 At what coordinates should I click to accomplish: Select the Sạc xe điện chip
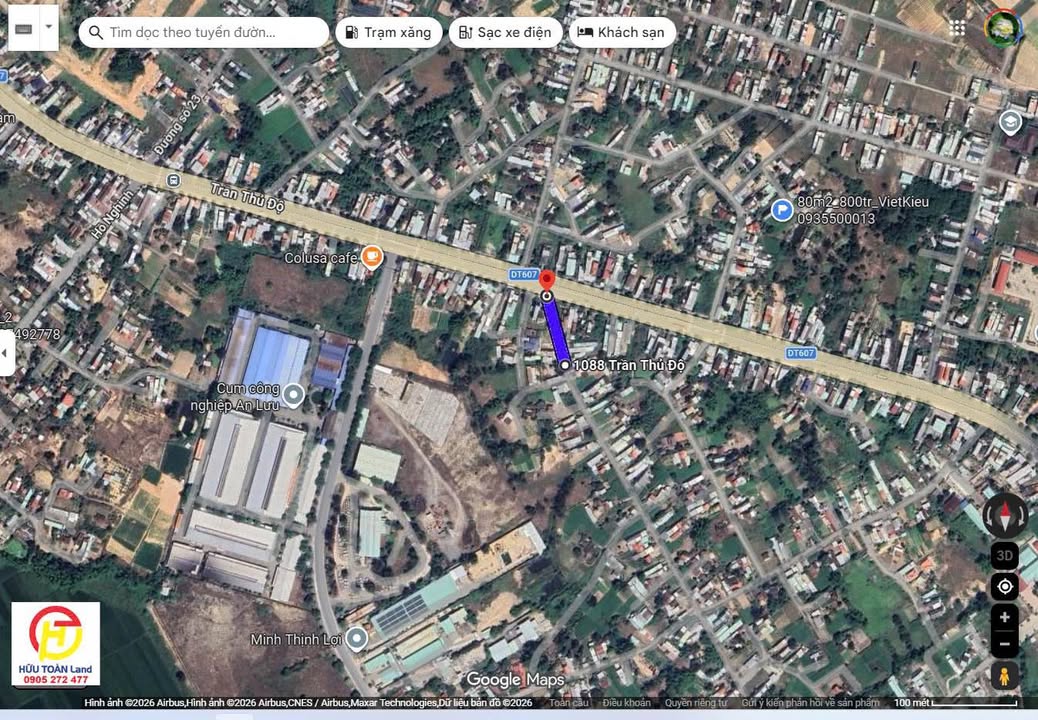pos(504,32)
